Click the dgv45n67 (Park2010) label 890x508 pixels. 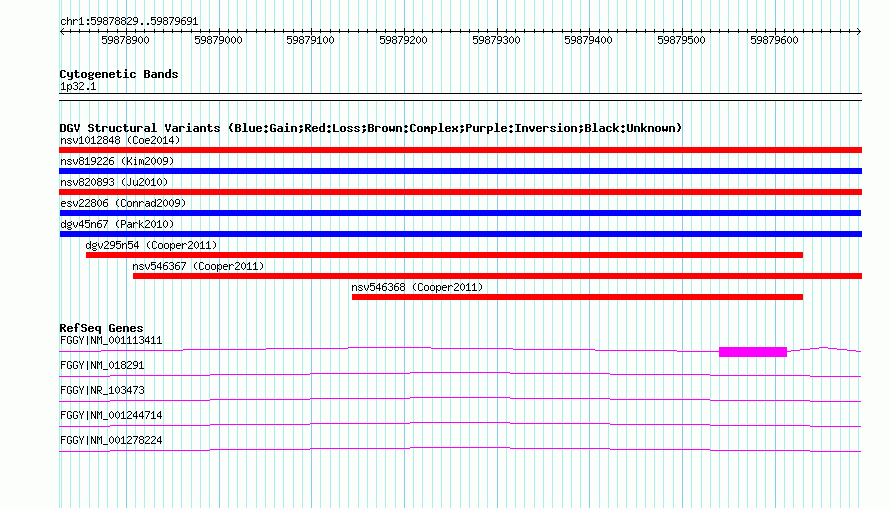pyautogui.click(x=117, y=224)
